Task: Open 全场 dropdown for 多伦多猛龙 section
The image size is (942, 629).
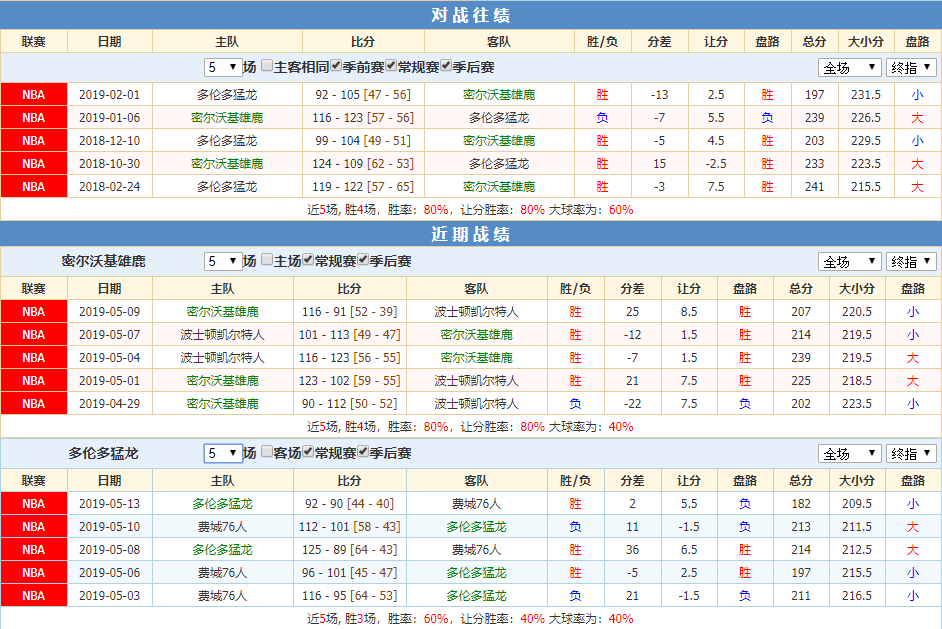Action: click(849, 453)
